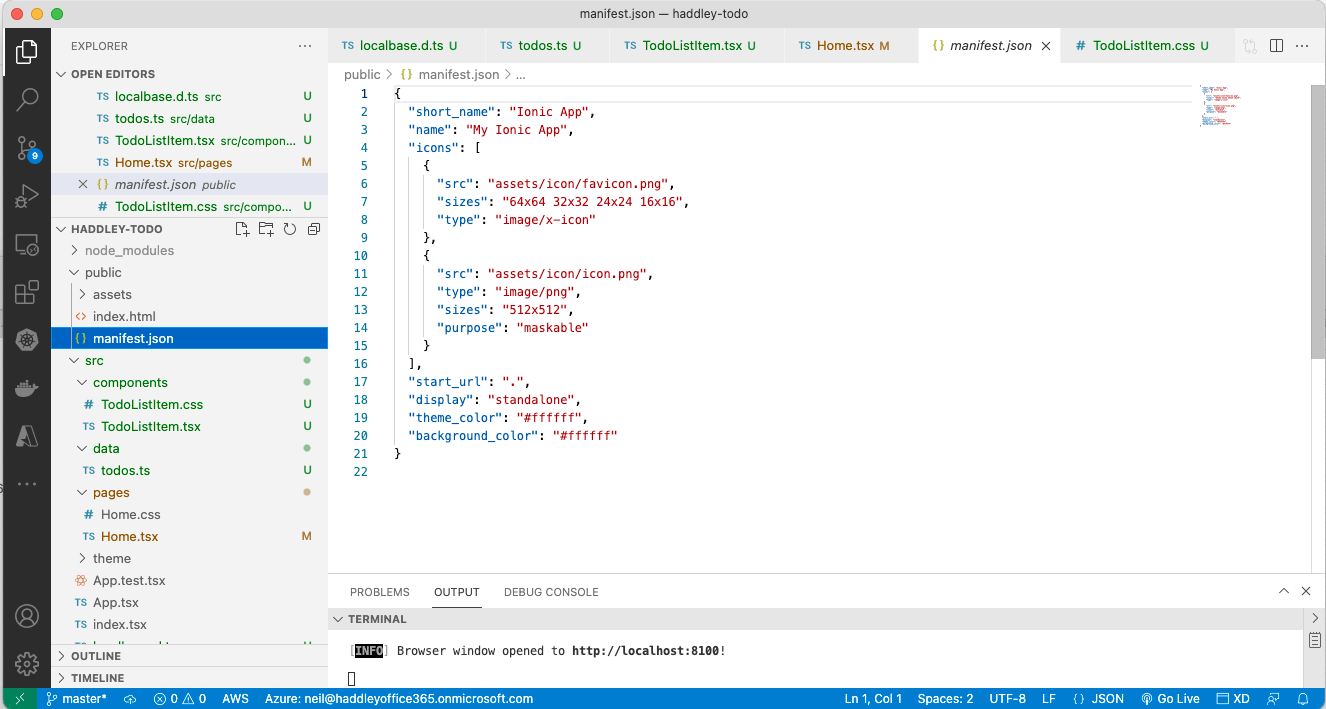The image size is (1326, 709).
Task: Expand the node_modules folder
Action: click(129, 251)
